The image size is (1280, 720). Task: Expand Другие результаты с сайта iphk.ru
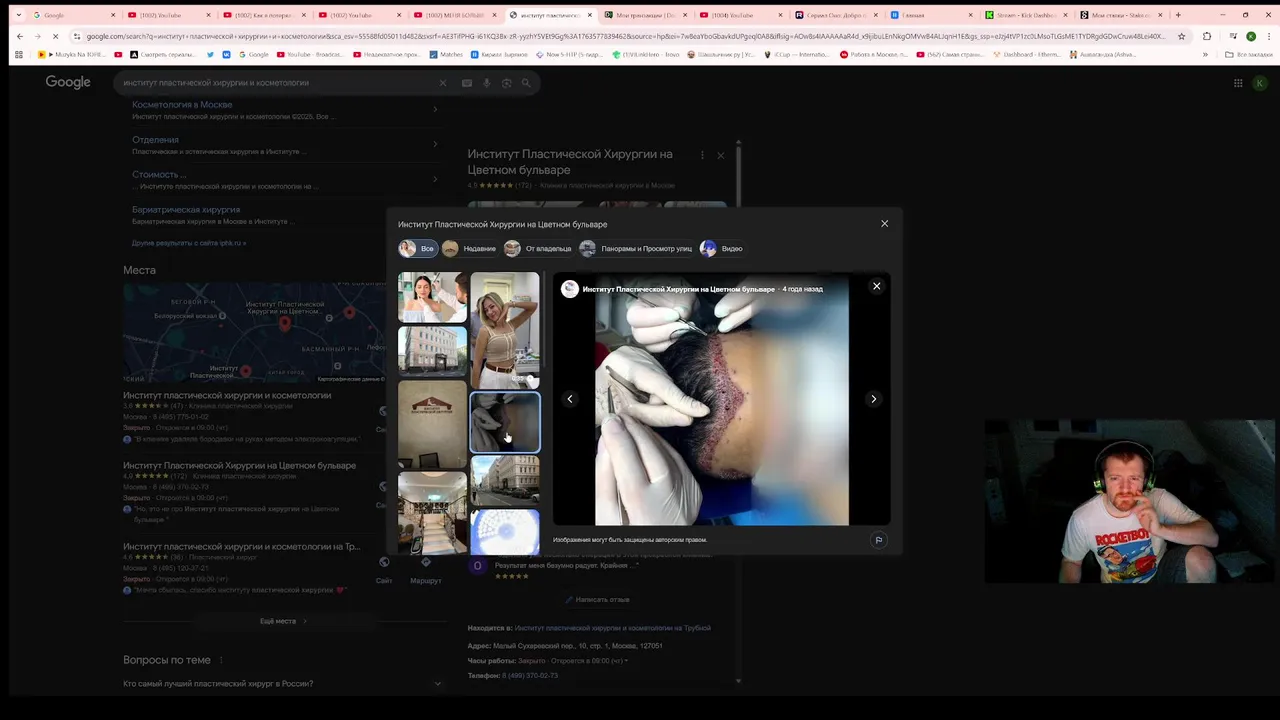189,243
